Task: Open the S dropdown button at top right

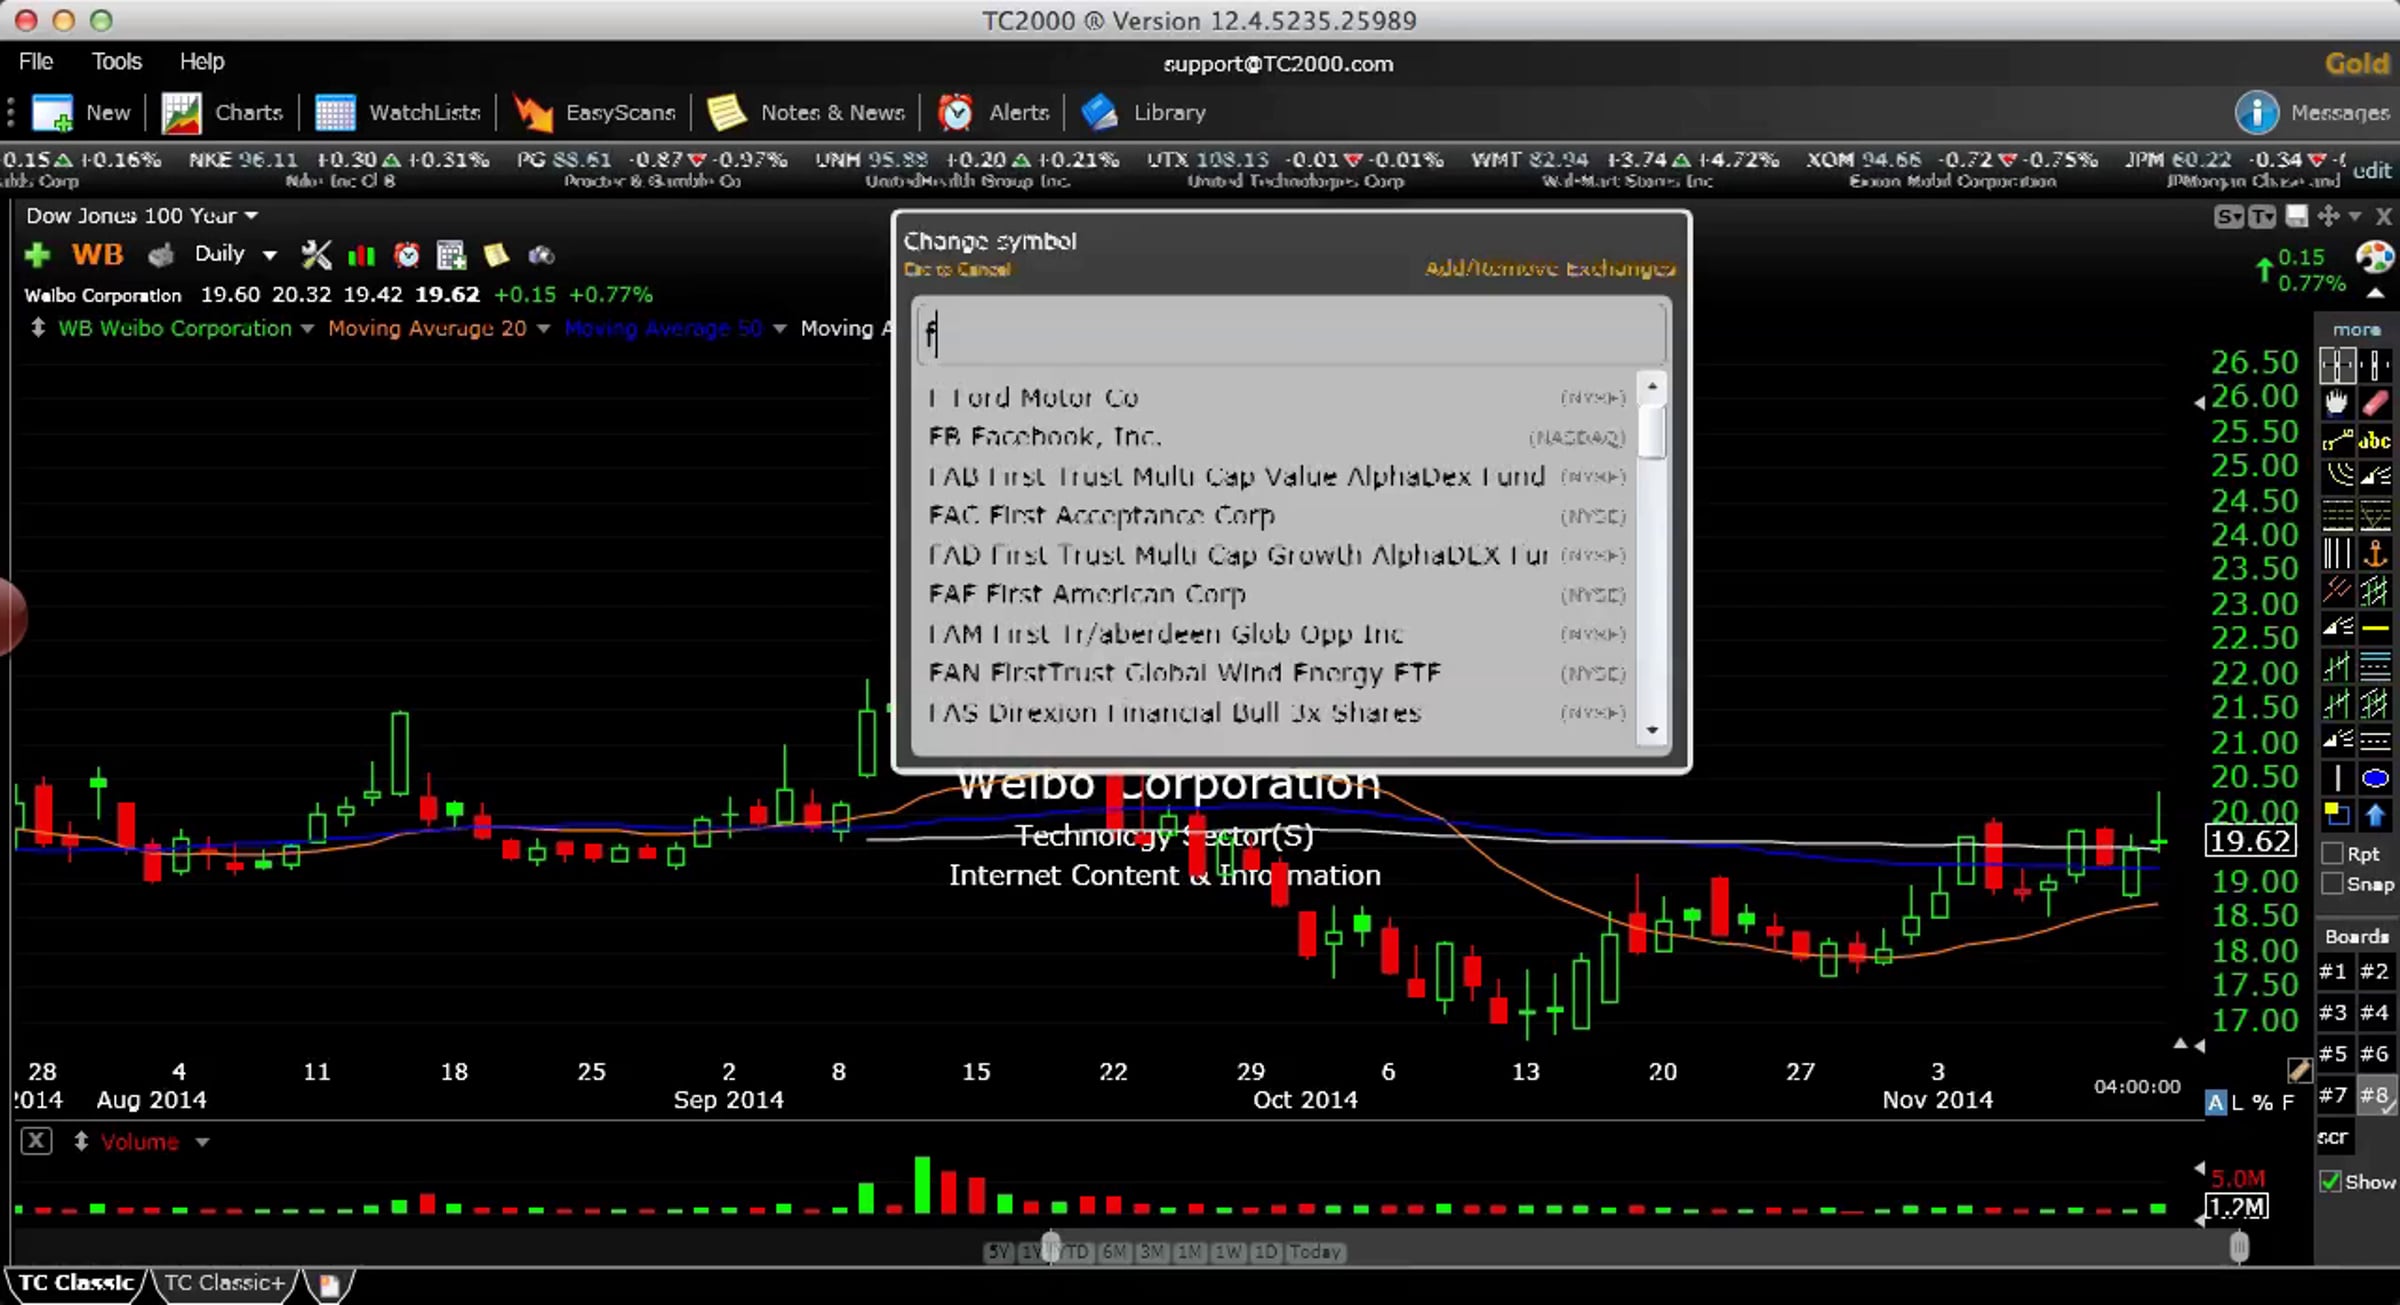Action: 2228,216
